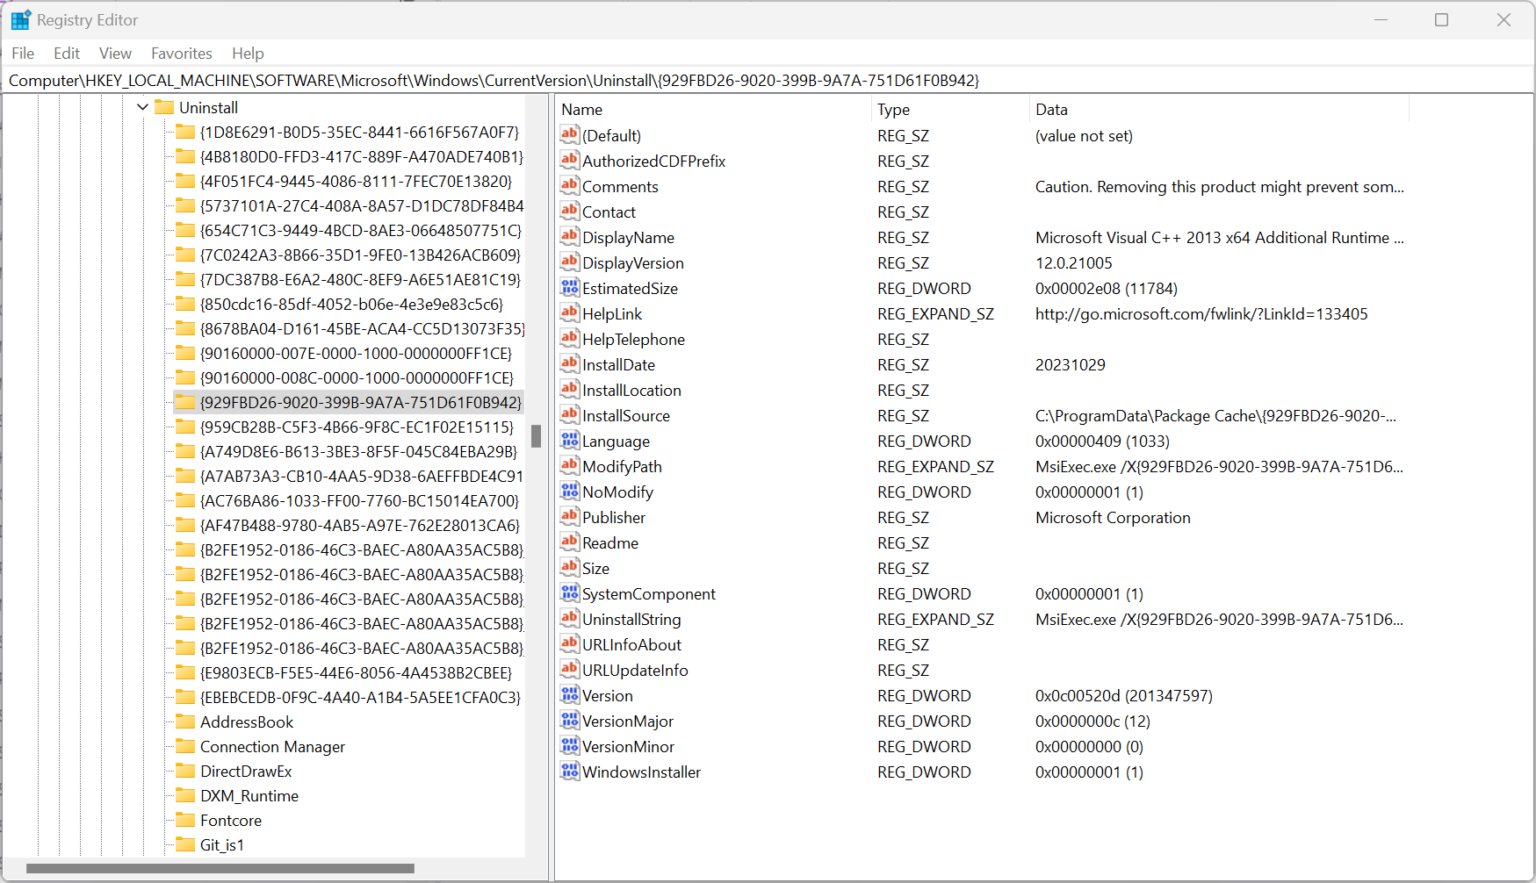Select the InstallLocation value name
This screenshot has height=883, width=1536.
[632, 390]
